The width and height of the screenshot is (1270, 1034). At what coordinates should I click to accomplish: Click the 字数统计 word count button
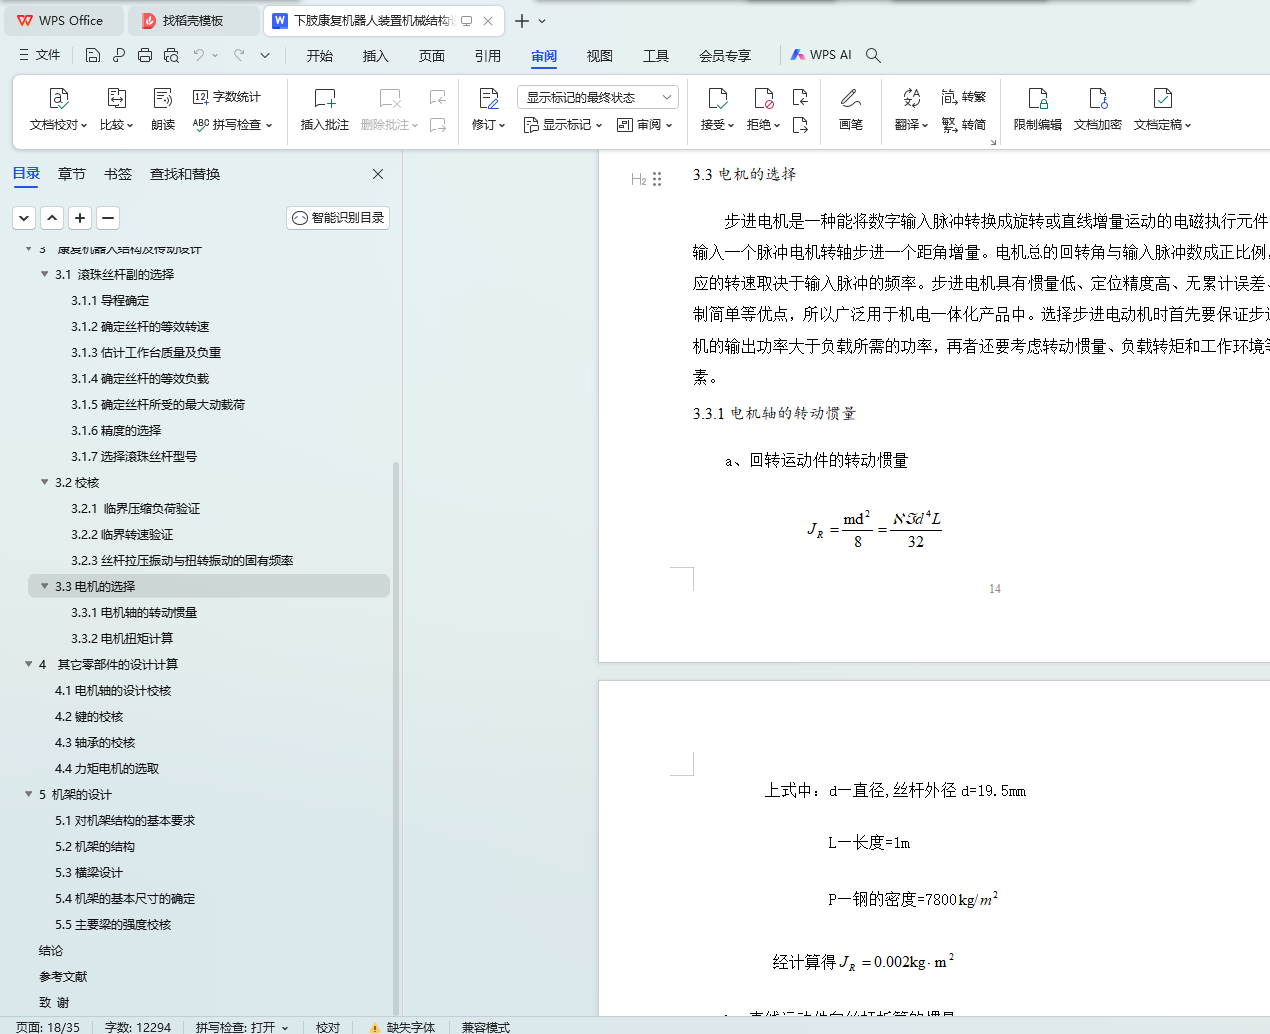pos(227,97)
